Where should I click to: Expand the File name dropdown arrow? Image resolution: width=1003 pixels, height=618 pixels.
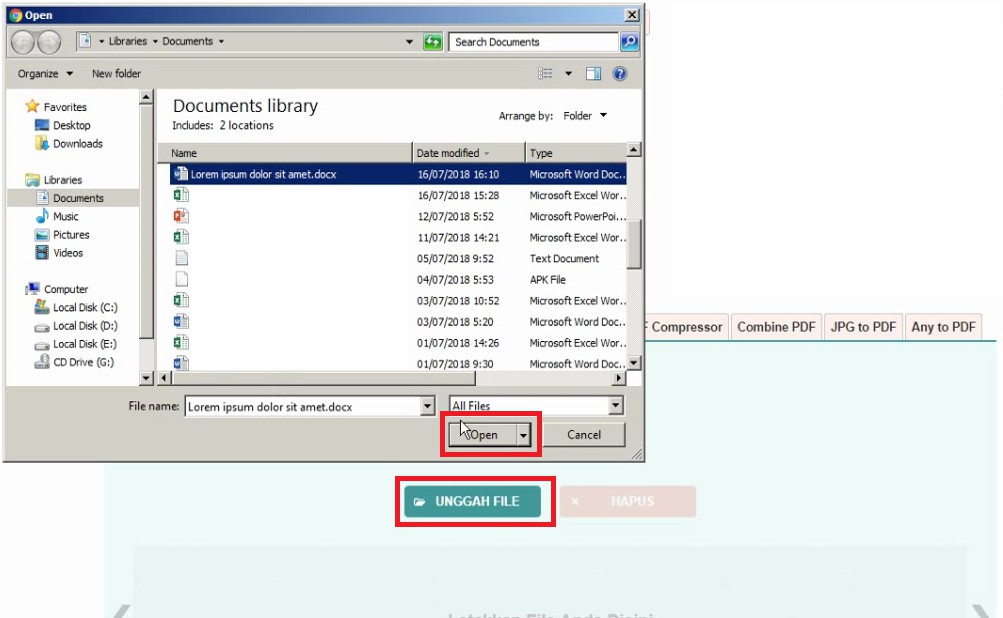[x=427, y=406]
